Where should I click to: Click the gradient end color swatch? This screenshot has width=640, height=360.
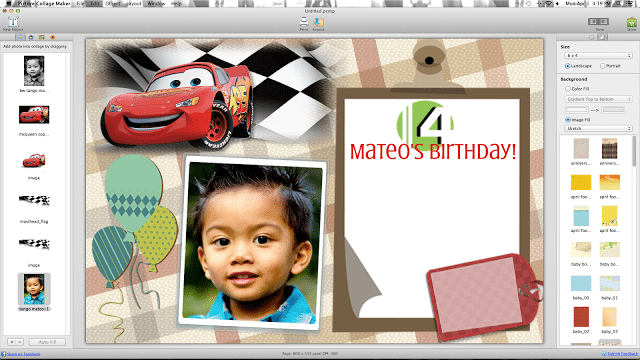click(x=613, y=109)
